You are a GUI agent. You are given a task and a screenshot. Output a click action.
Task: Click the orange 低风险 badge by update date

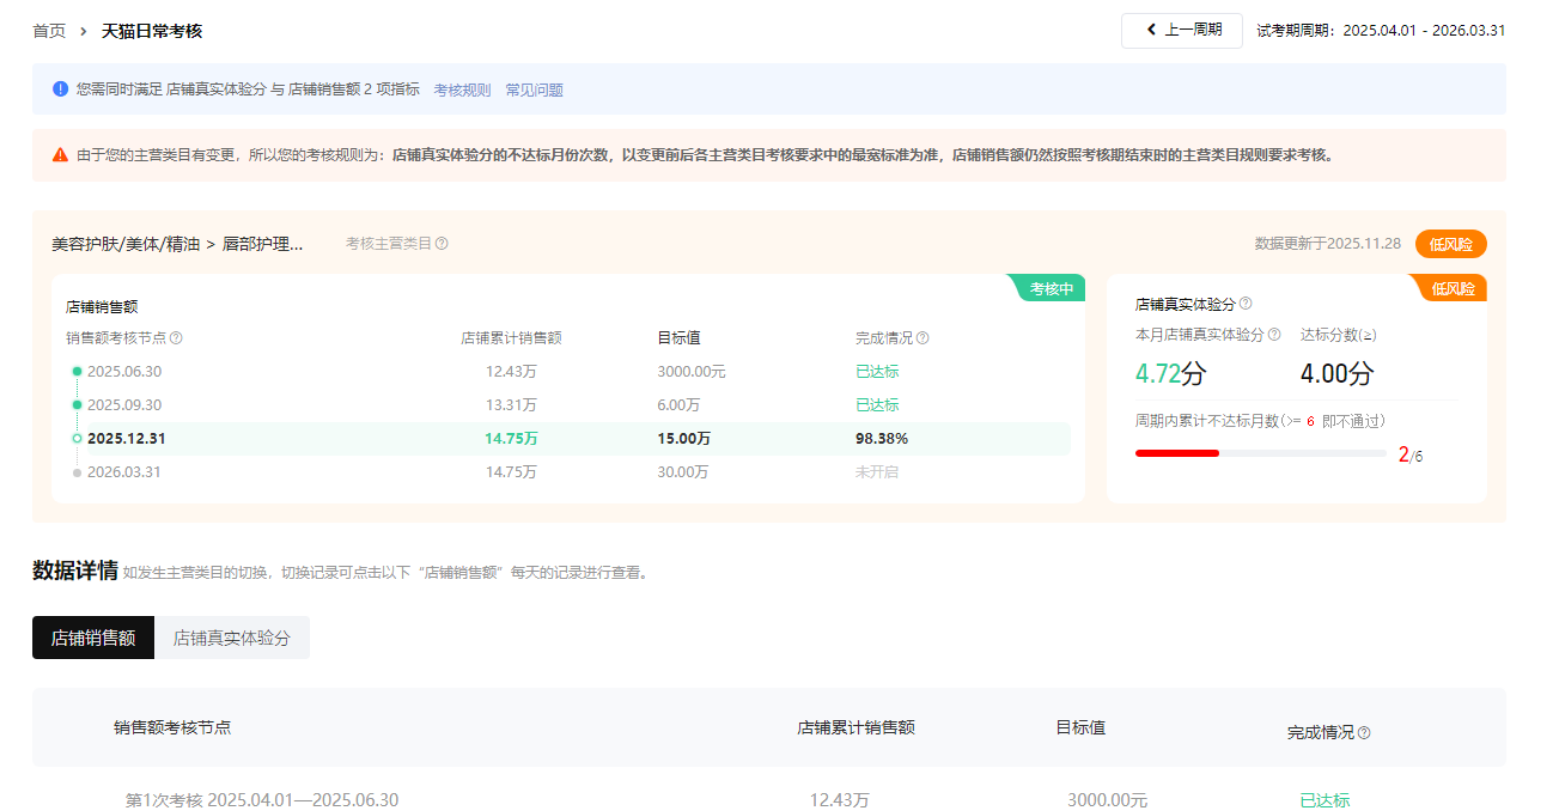pyautogui.click(x=1450, y=244)
